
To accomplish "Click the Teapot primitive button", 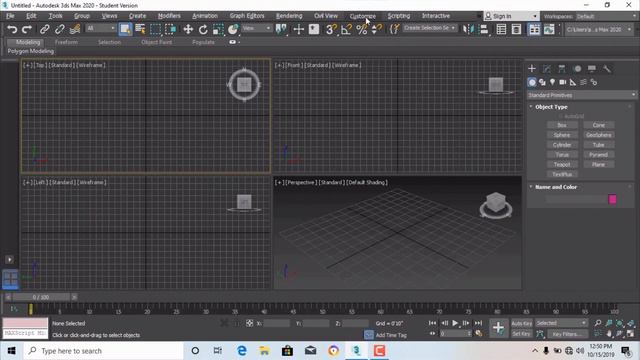I will coord(562,164).
